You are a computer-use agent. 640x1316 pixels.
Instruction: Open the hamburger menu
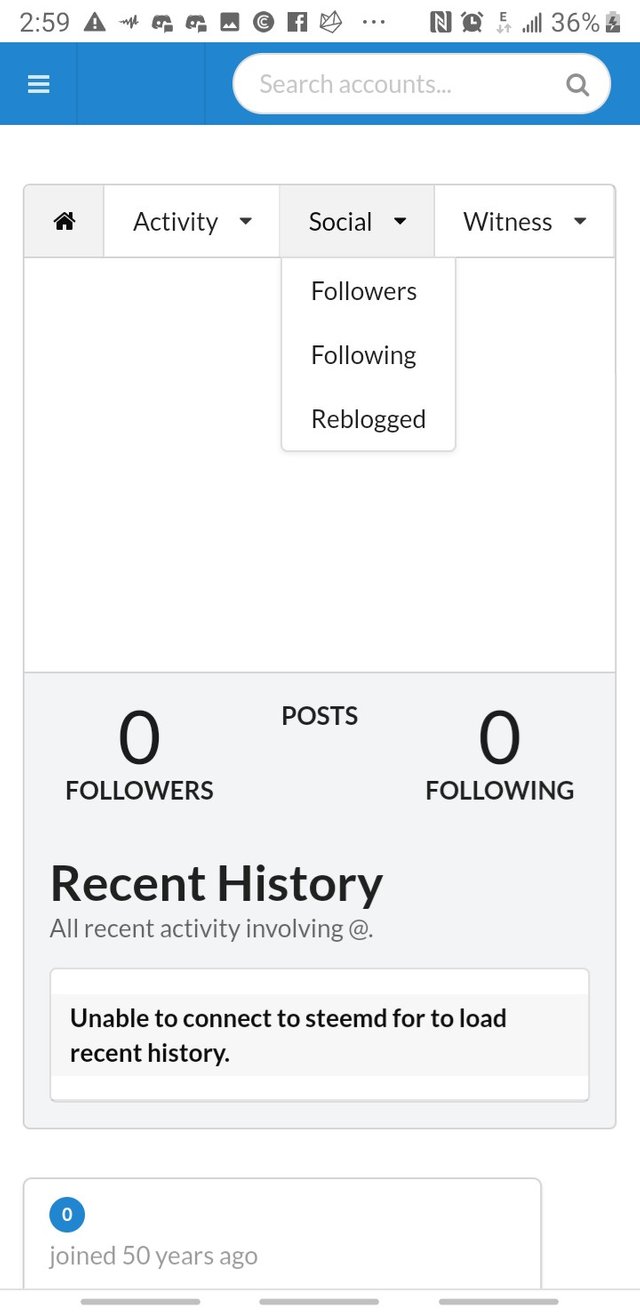pyautogui.click(x=38, y=84)
